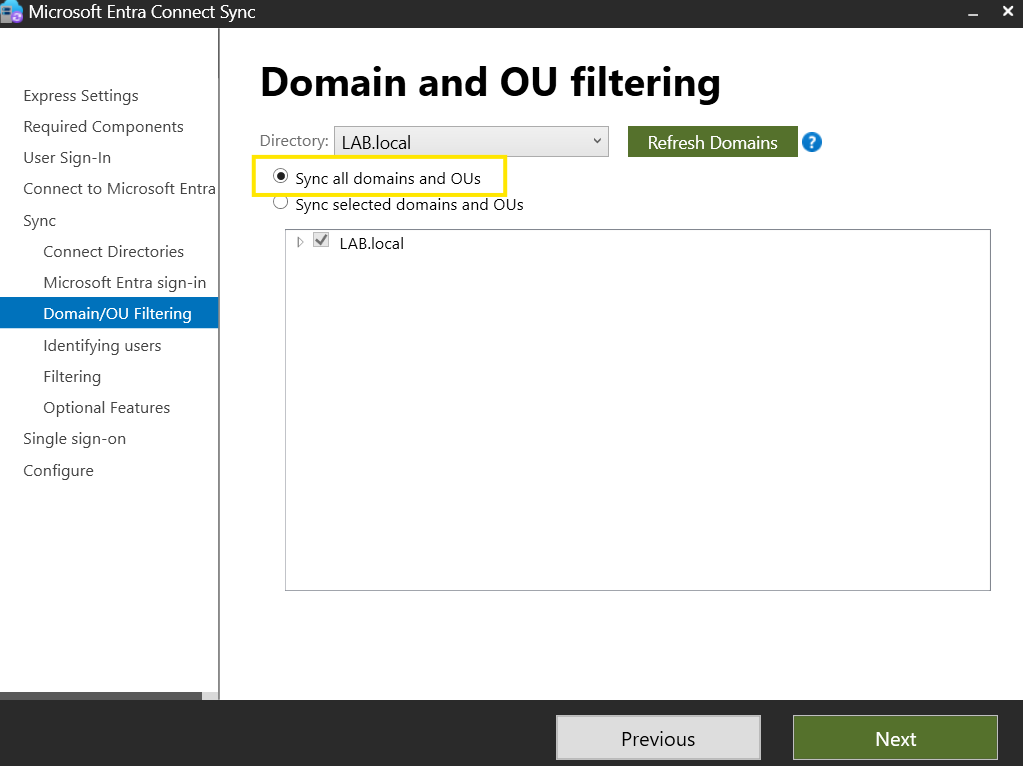Go to Required Components step
Screen dimensions: 1023x766
104,127
